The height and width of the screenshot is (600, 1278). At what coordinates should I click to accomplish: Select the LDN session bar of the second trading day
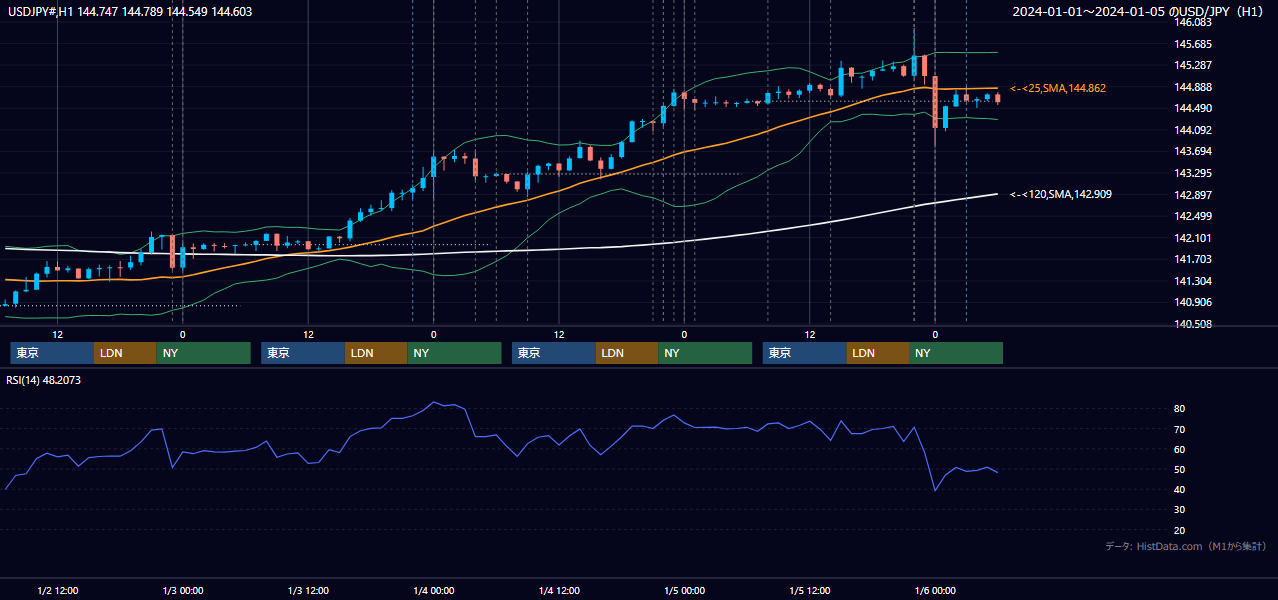tap(376, 353)
